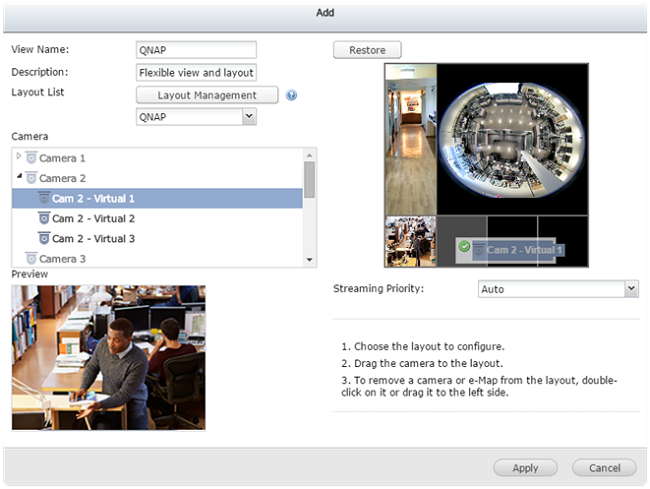Select Camera 3 in the tree
Image resolution: width=650 pixels, height=489 pixels.
62,259
